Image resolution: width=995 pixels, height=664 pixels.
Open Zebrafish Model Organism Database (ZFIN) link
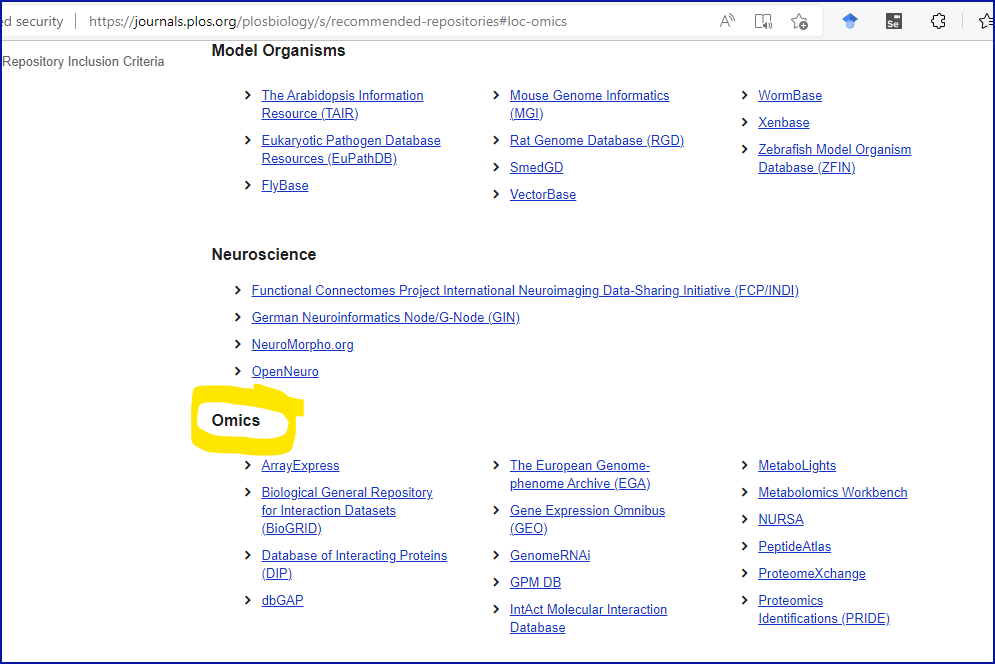point(834,159)
